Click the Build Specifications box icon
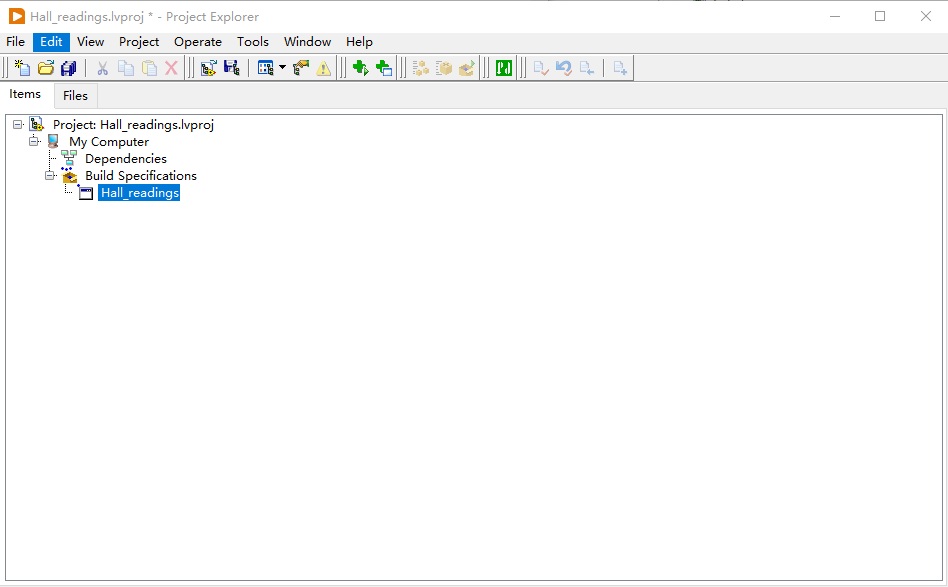 [70, 176]
